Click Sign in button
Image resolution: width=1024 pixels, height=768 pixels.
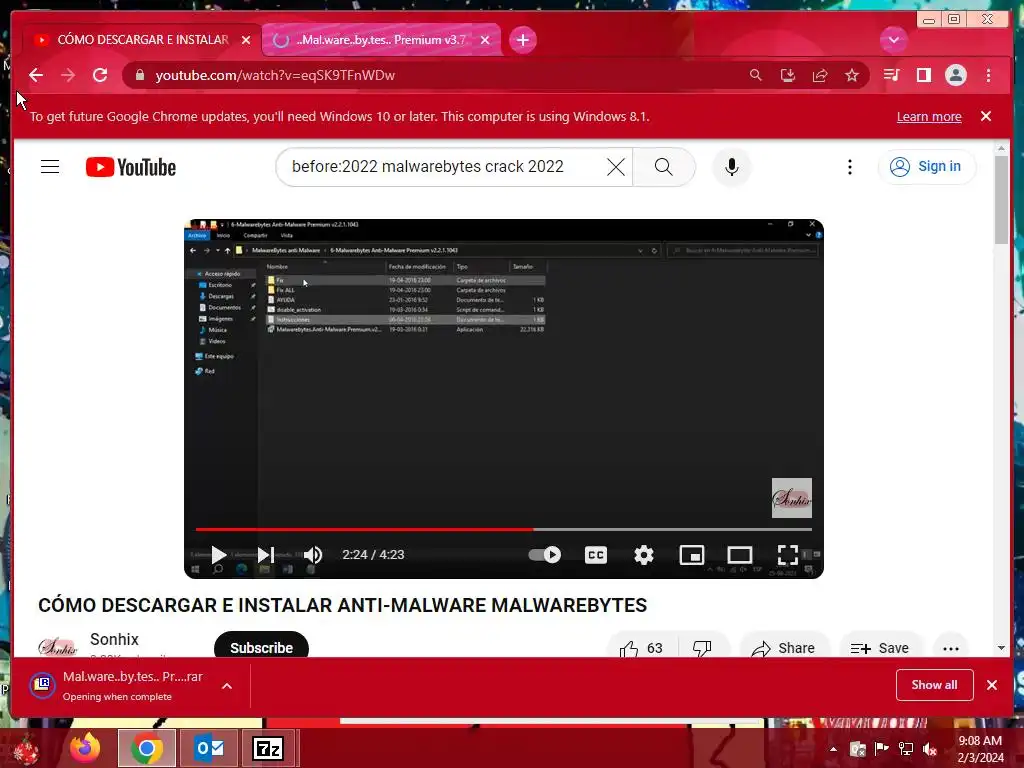coord(927,167)
